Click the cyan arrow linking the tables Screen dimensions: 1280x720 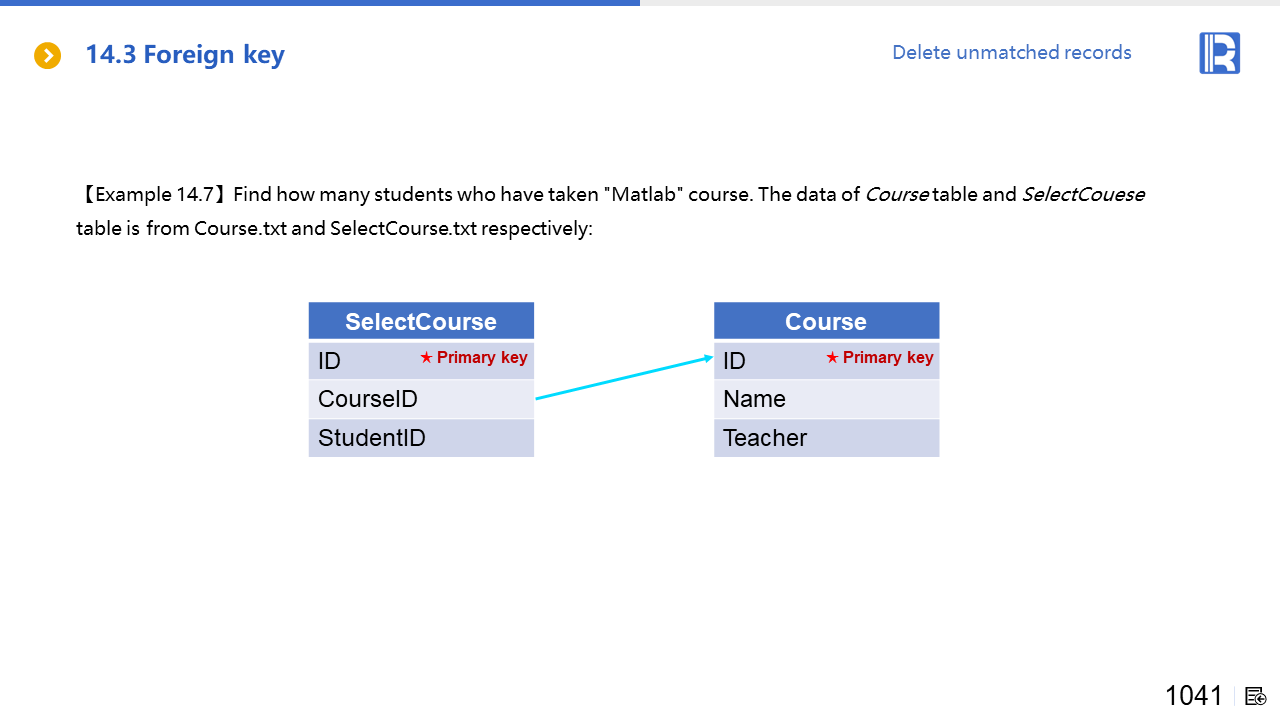624,378
